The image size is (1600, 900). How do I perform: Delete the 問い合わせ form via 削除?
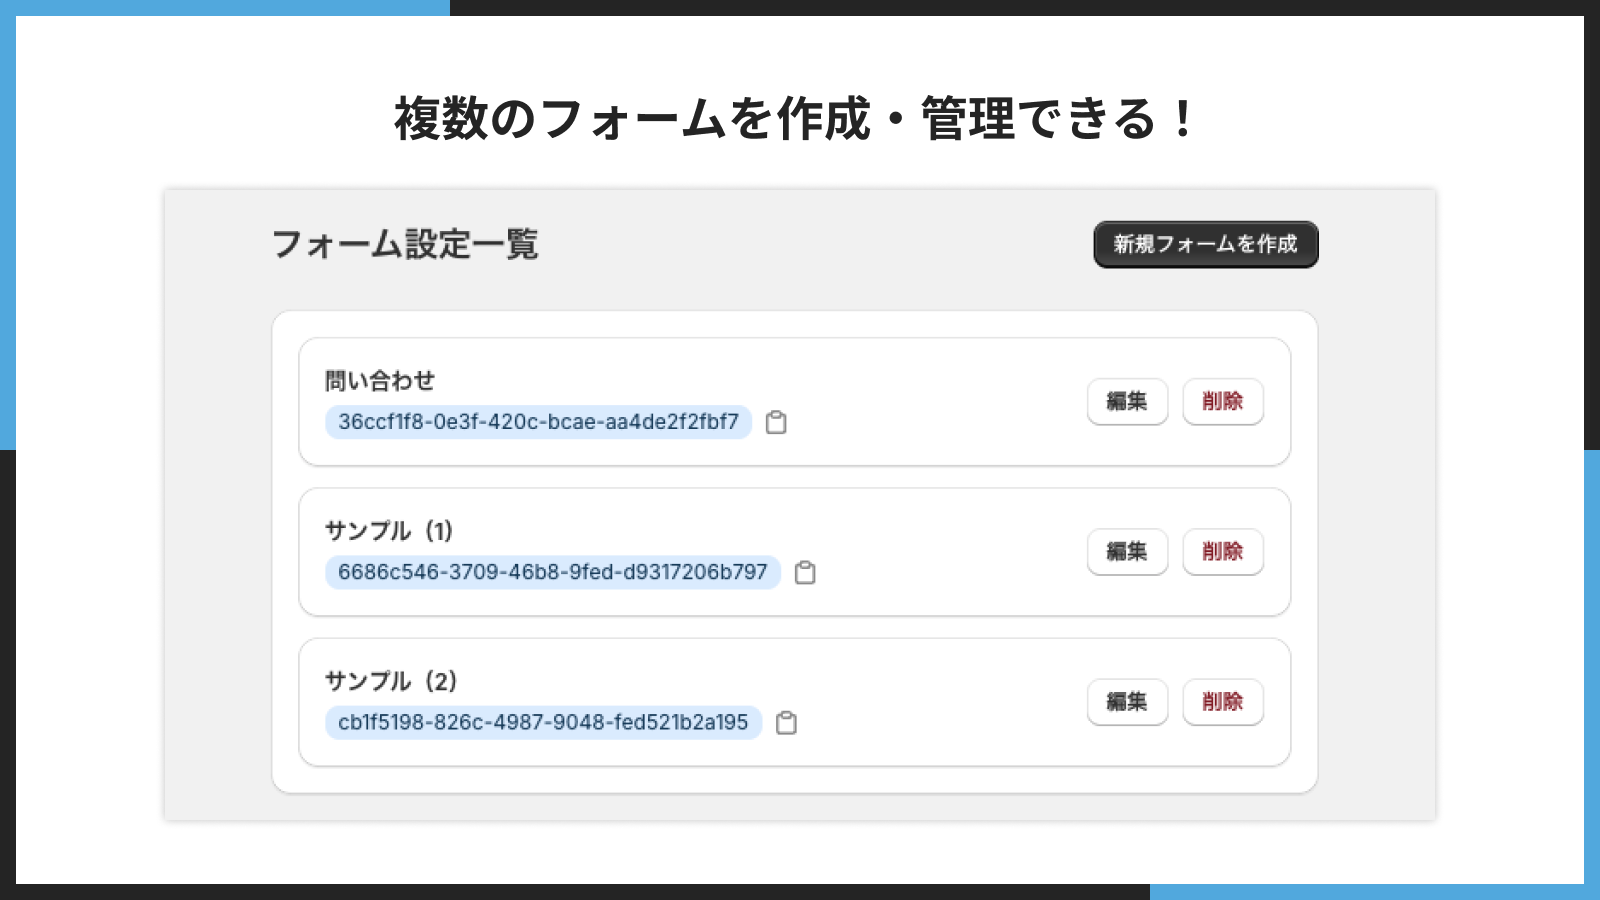[x=1223, y=401]
